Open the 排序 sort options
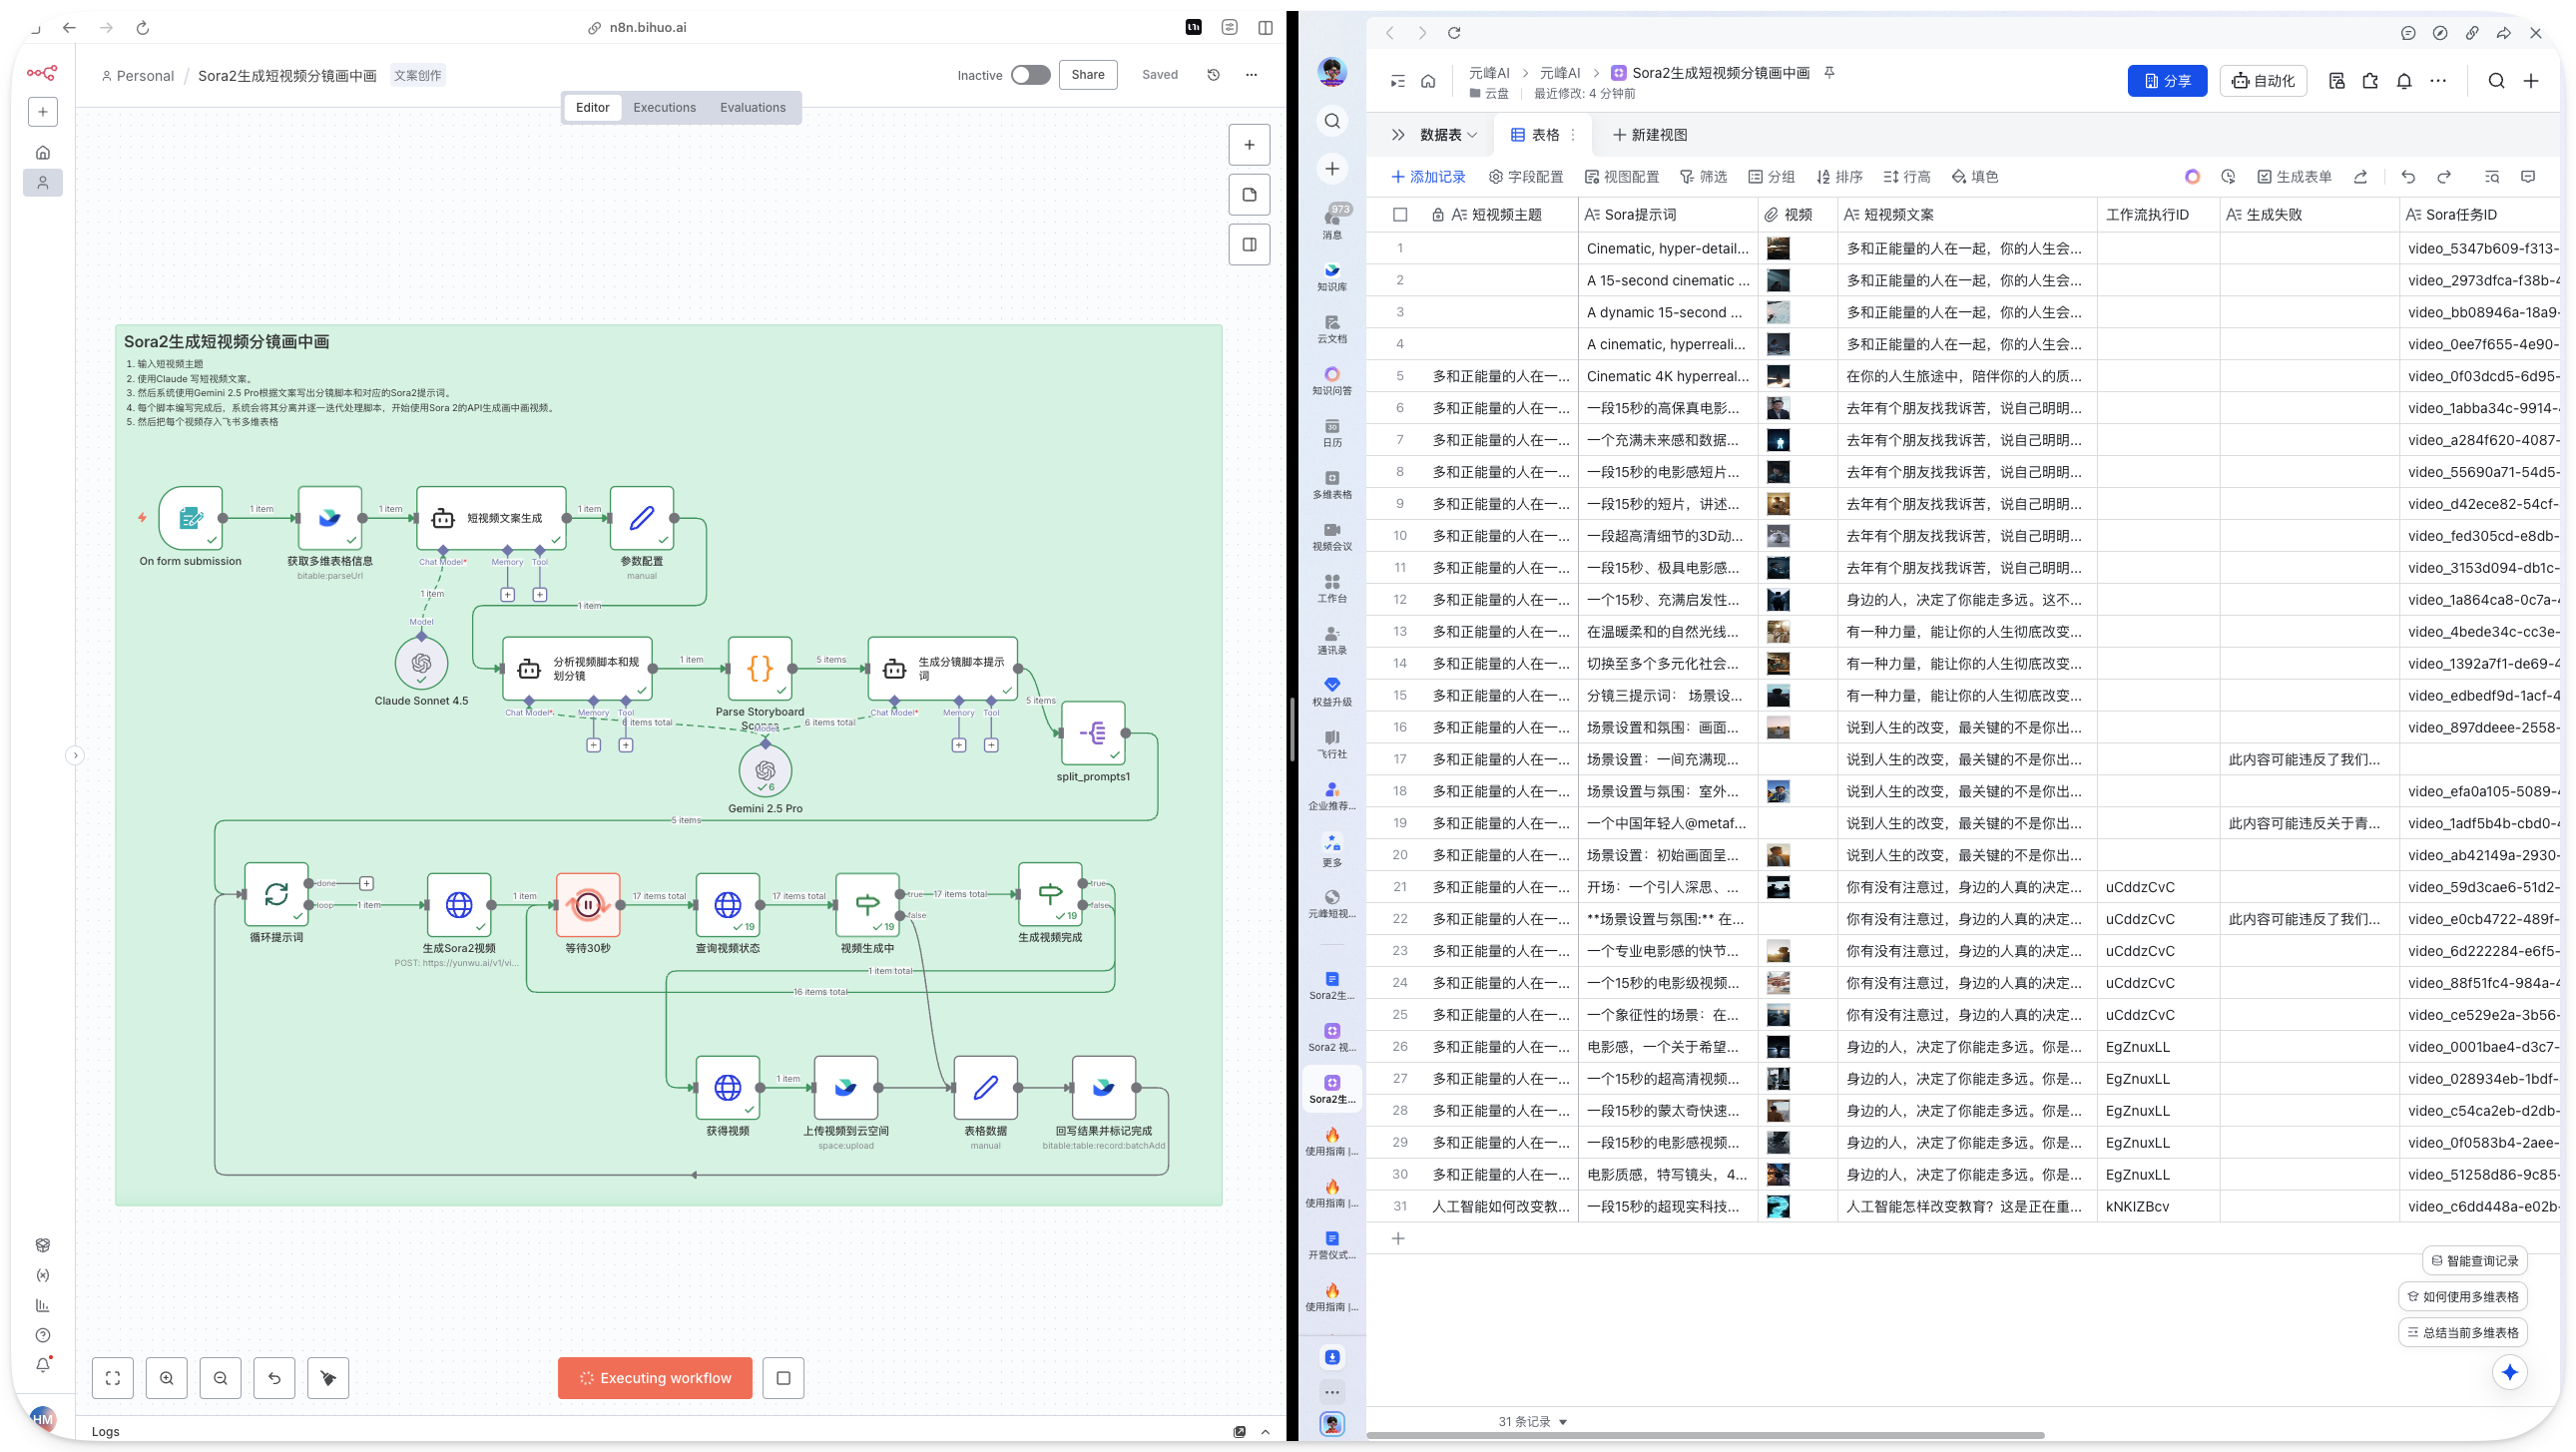Screen dimensions: 2576x1452 1839,177
